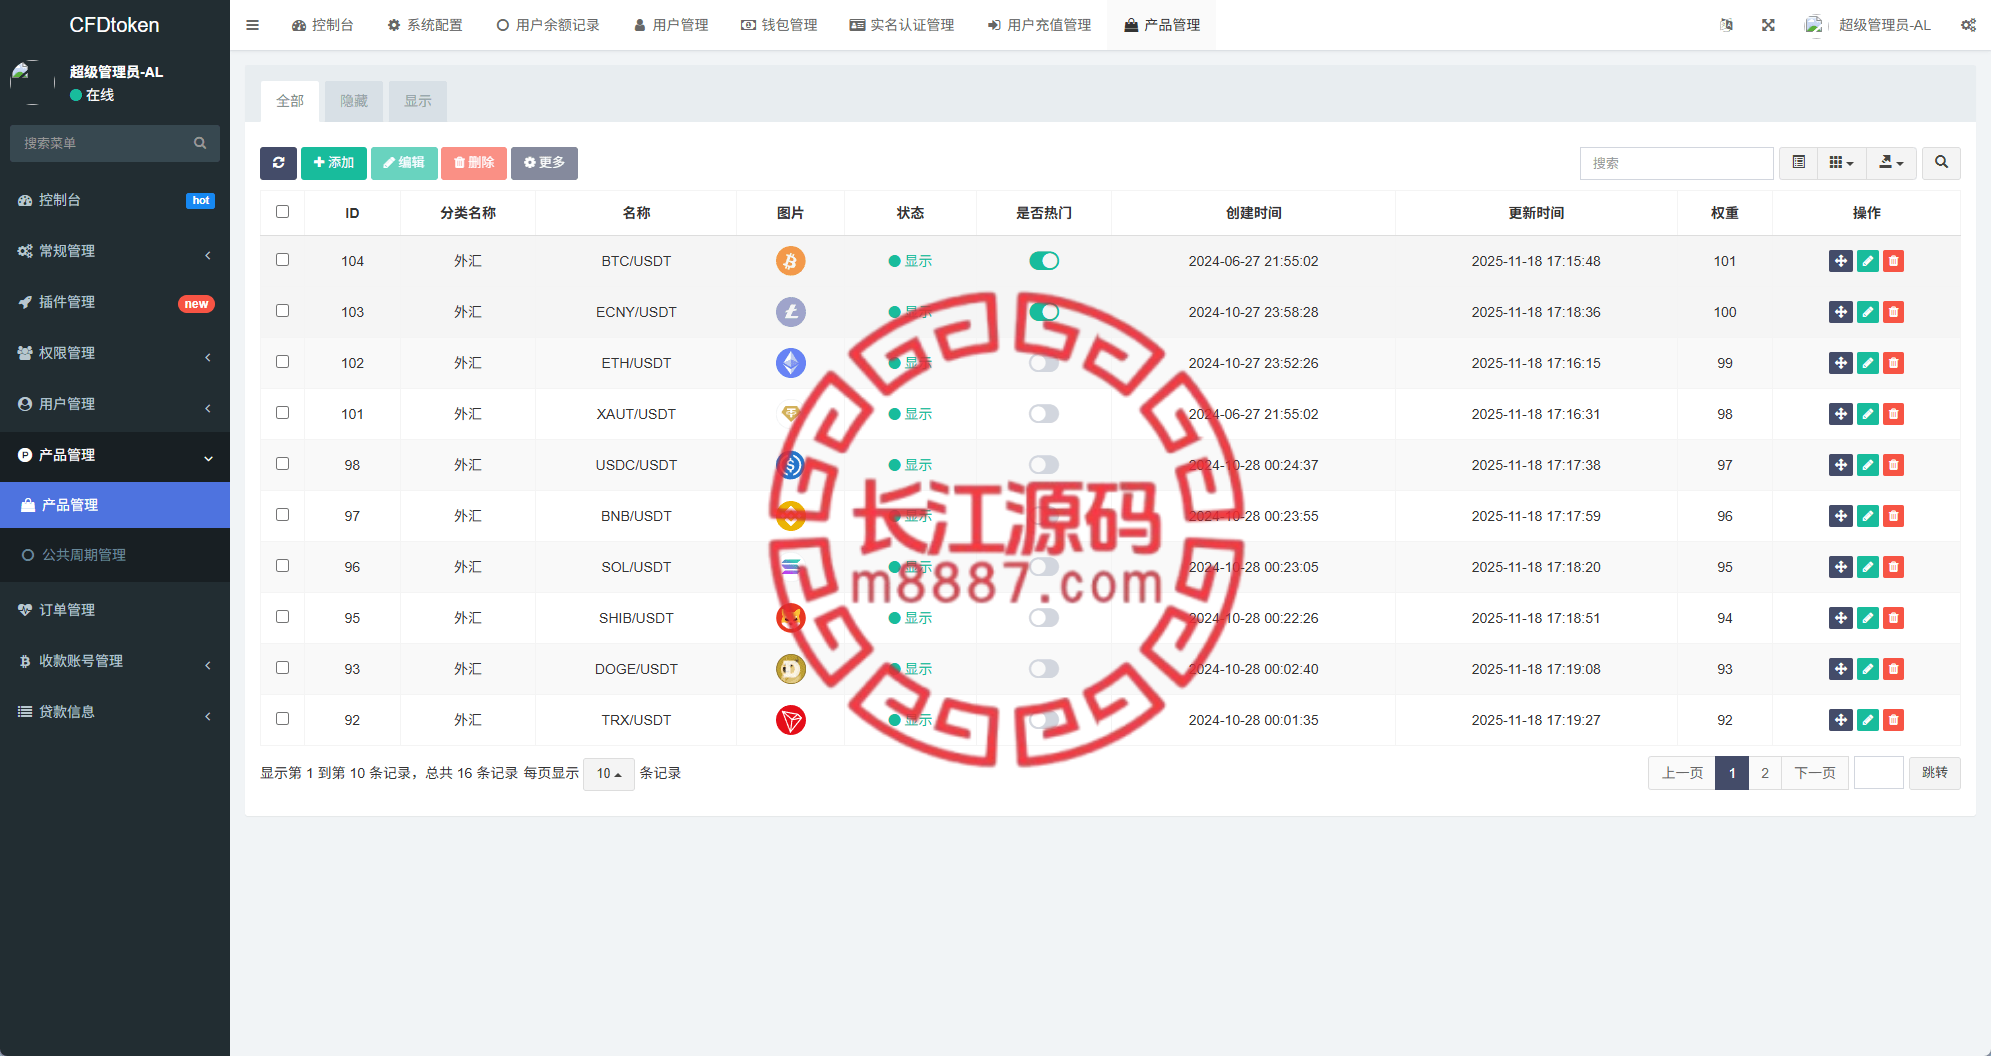Click the sidebar menu search icon
The height and width of the screenshot is (1056, 1991).
(x=200, y=143)
